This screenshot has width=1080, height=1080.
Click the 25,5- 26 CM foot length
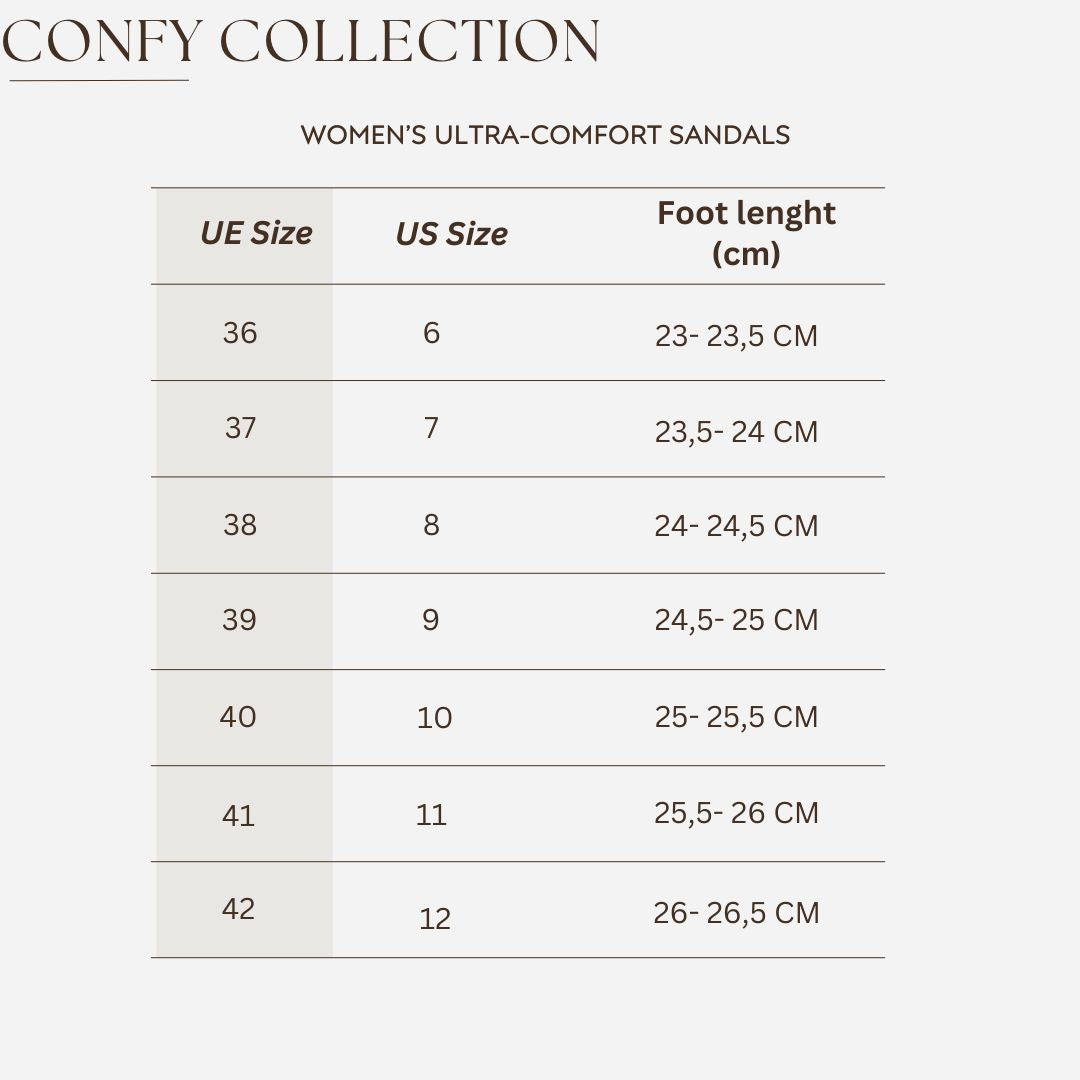tap(736, 813)
